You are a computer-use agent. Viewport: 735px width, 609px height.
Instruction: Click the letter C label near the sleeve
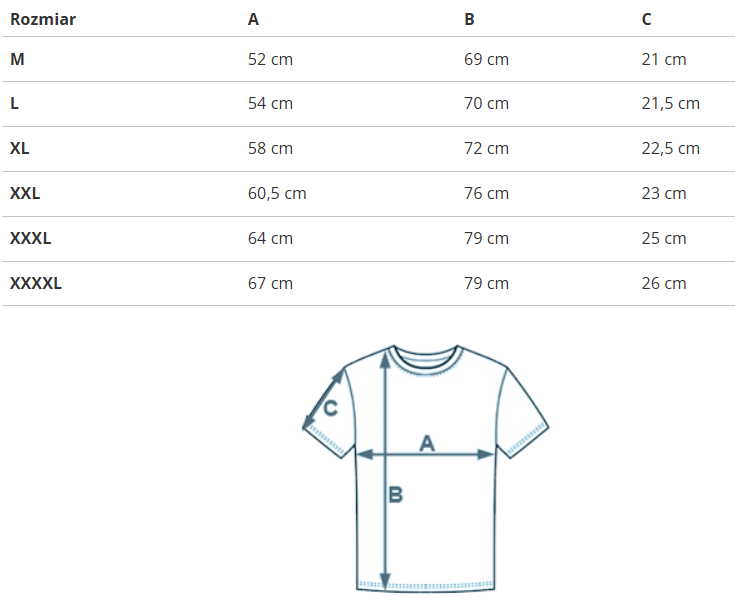click(331, 408)
